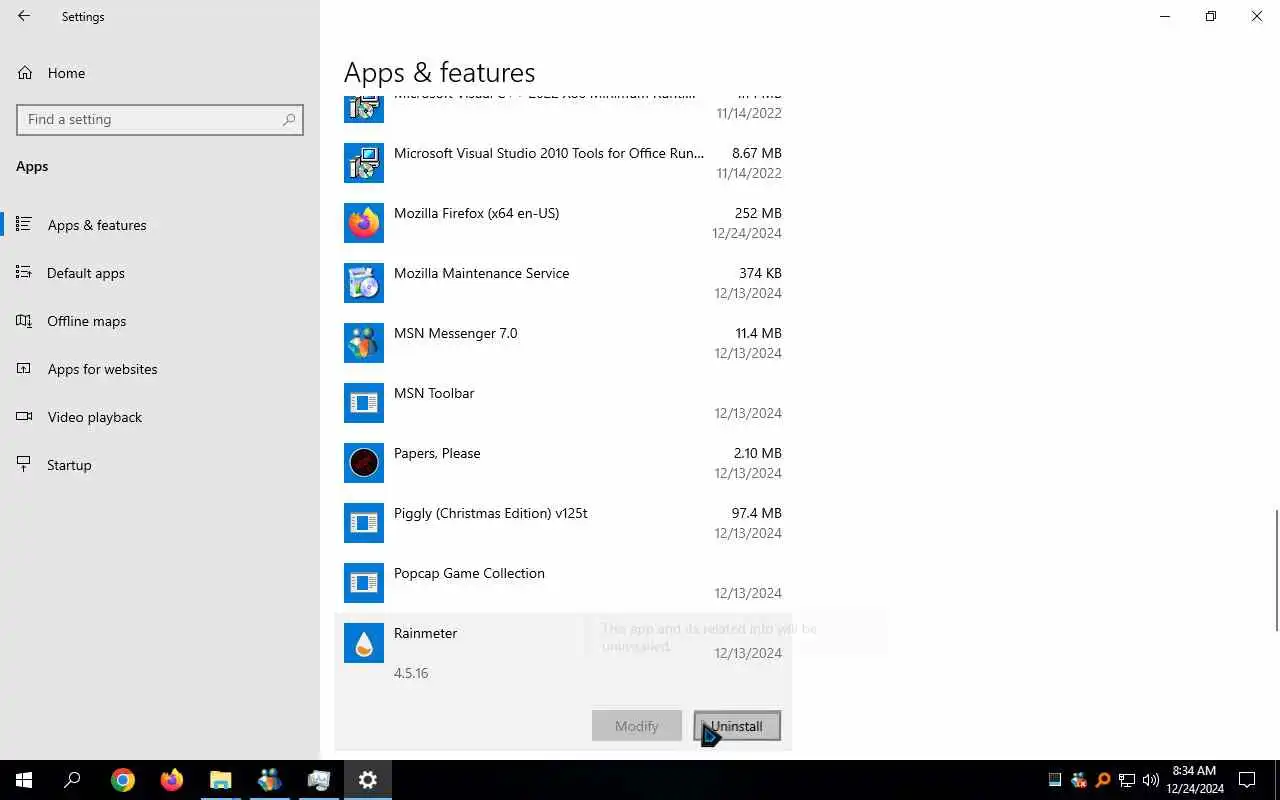Click the 97.4 MB size for Piggly
Screen dimensions: 1280x800
[756, 513]
